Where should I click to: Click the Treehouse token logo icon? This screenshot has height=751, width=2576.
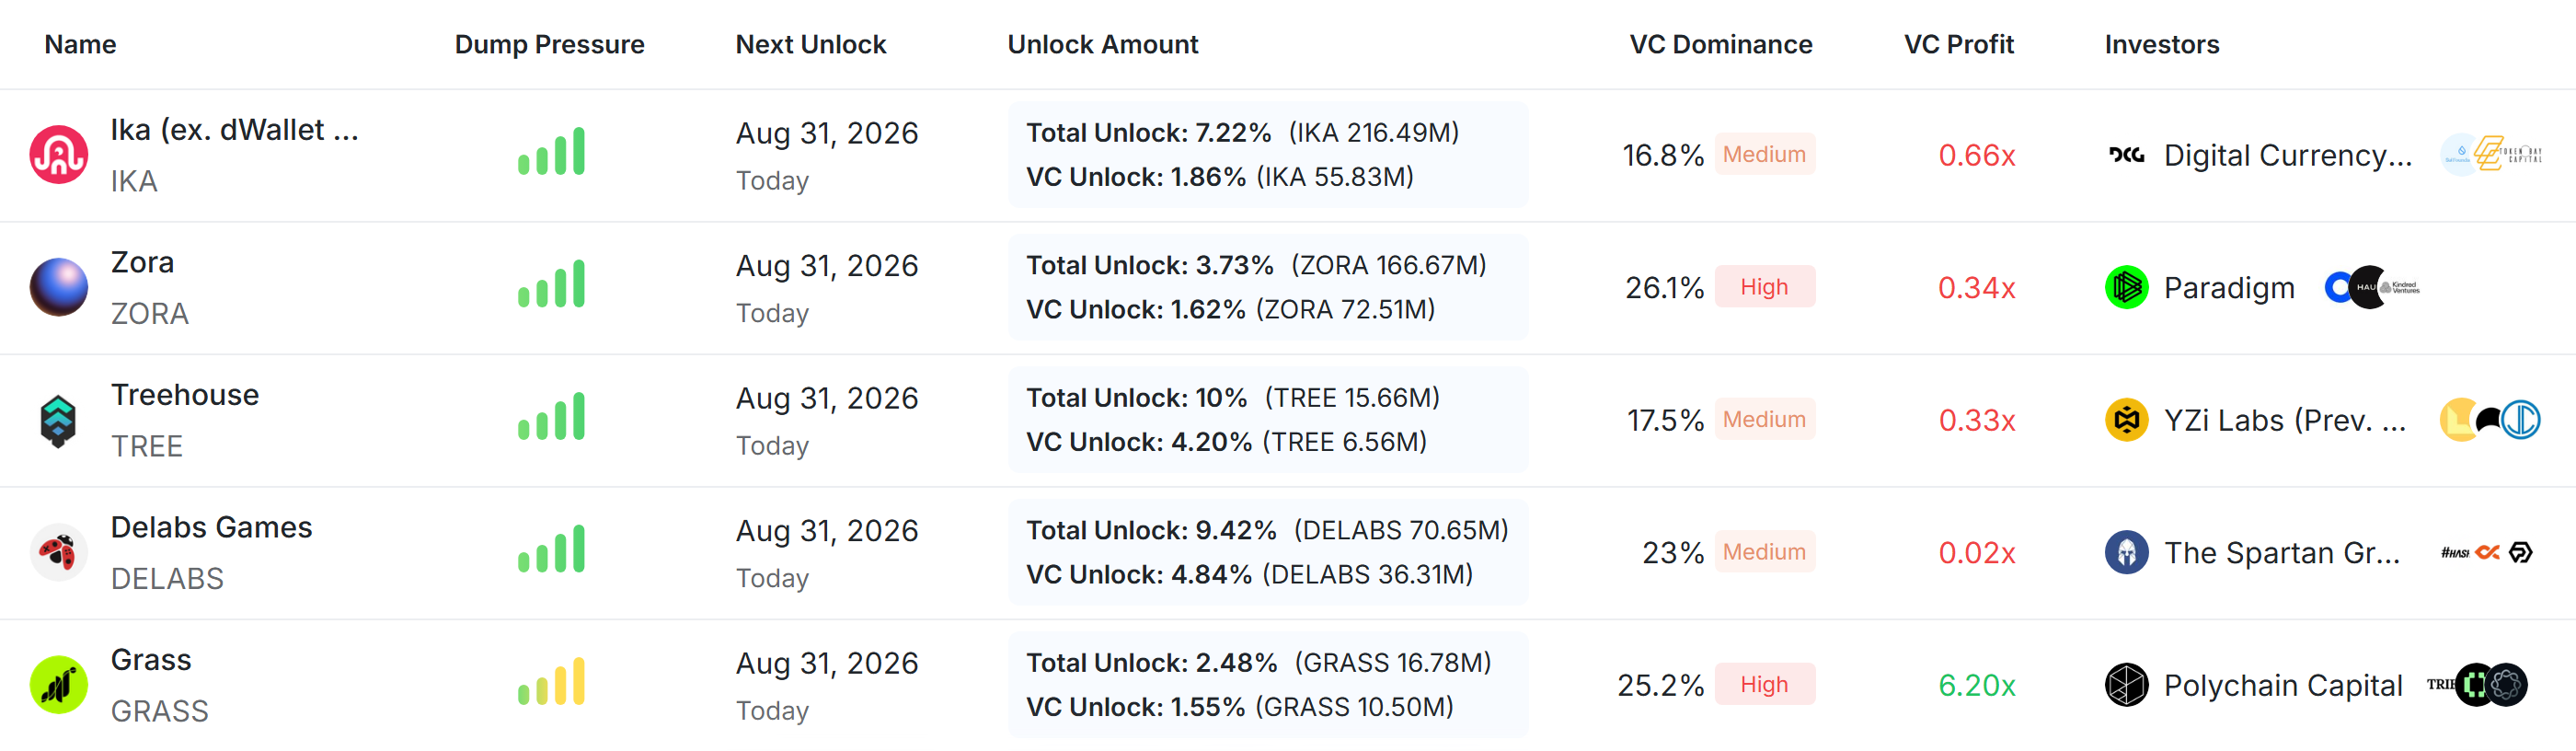pos(59,420)
